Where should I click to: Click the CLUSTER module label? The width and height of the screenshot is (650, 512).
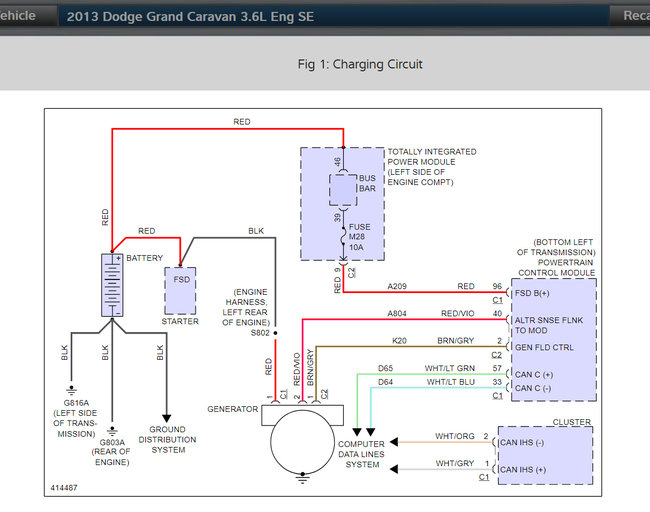coord(572,422)
